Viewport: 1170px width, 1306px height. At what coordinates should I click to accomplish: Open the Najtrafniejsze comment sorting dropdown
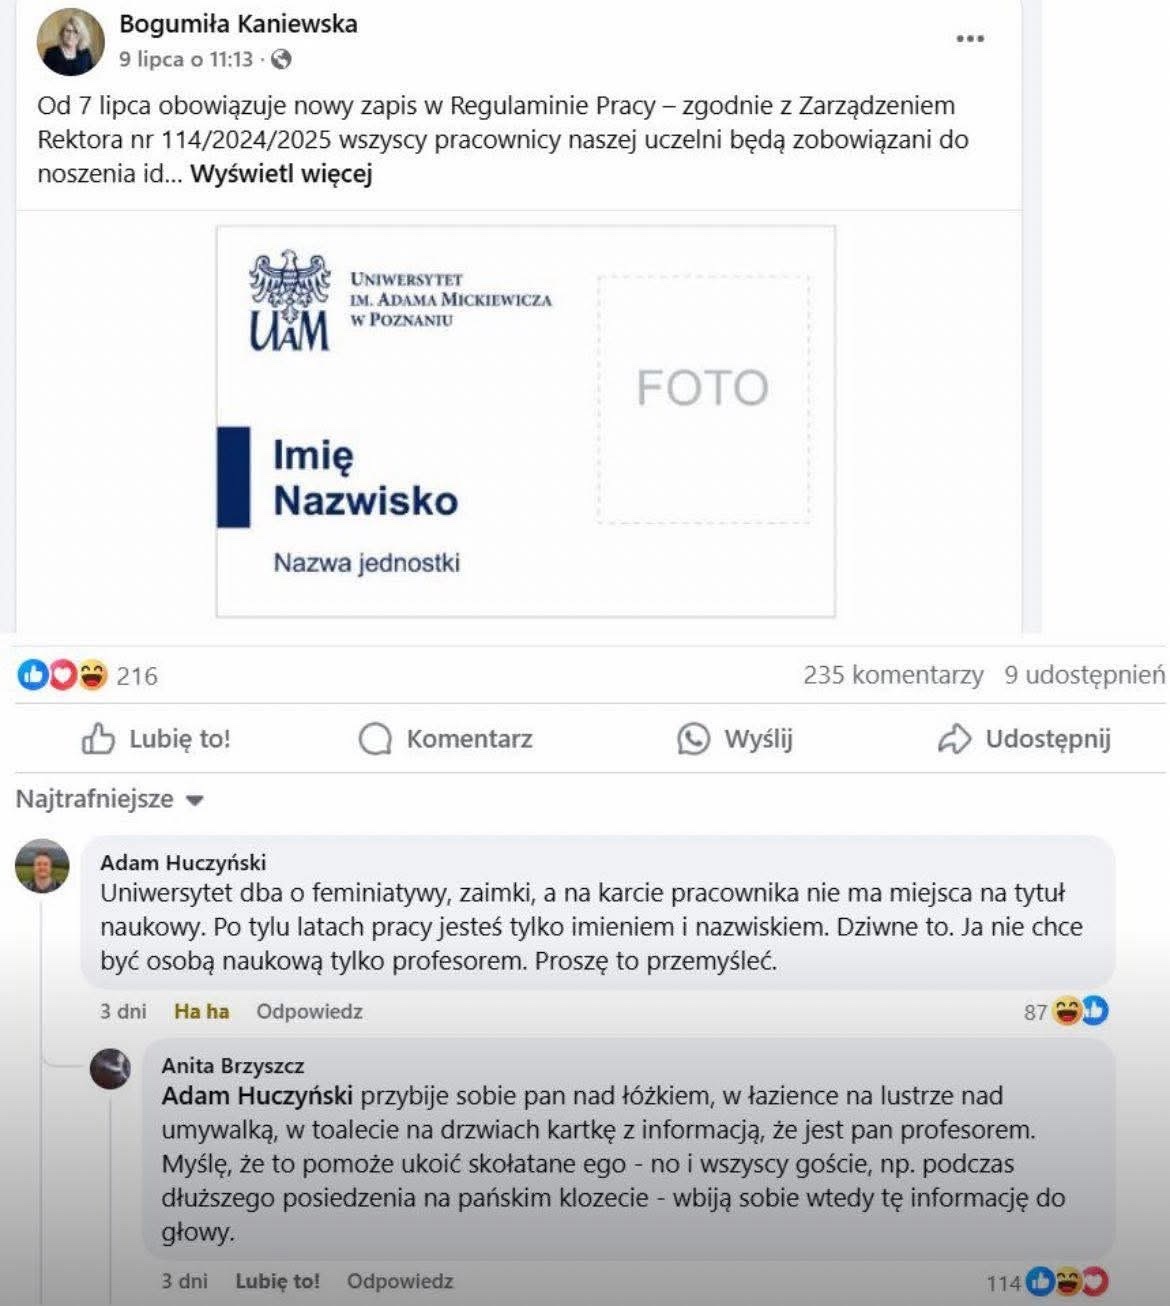[110, 799]
